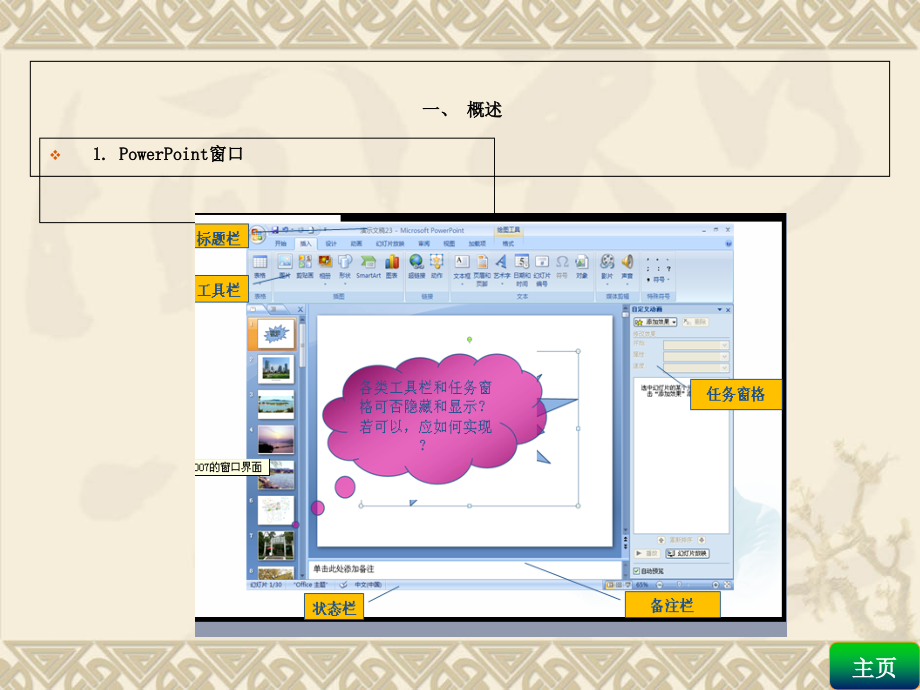The height and width of the screenshot is (690, 920).
Task: Select slide 3 lake thumbnail
Action: [276, 404]
